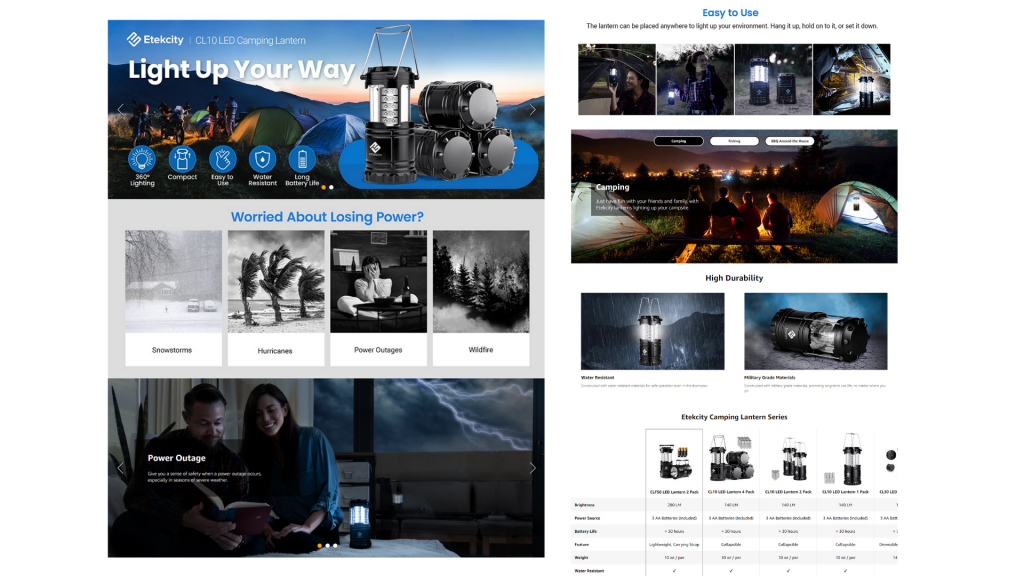Click the Hurricanes image card
The image size is (1024, 576).
coord(275,297)
